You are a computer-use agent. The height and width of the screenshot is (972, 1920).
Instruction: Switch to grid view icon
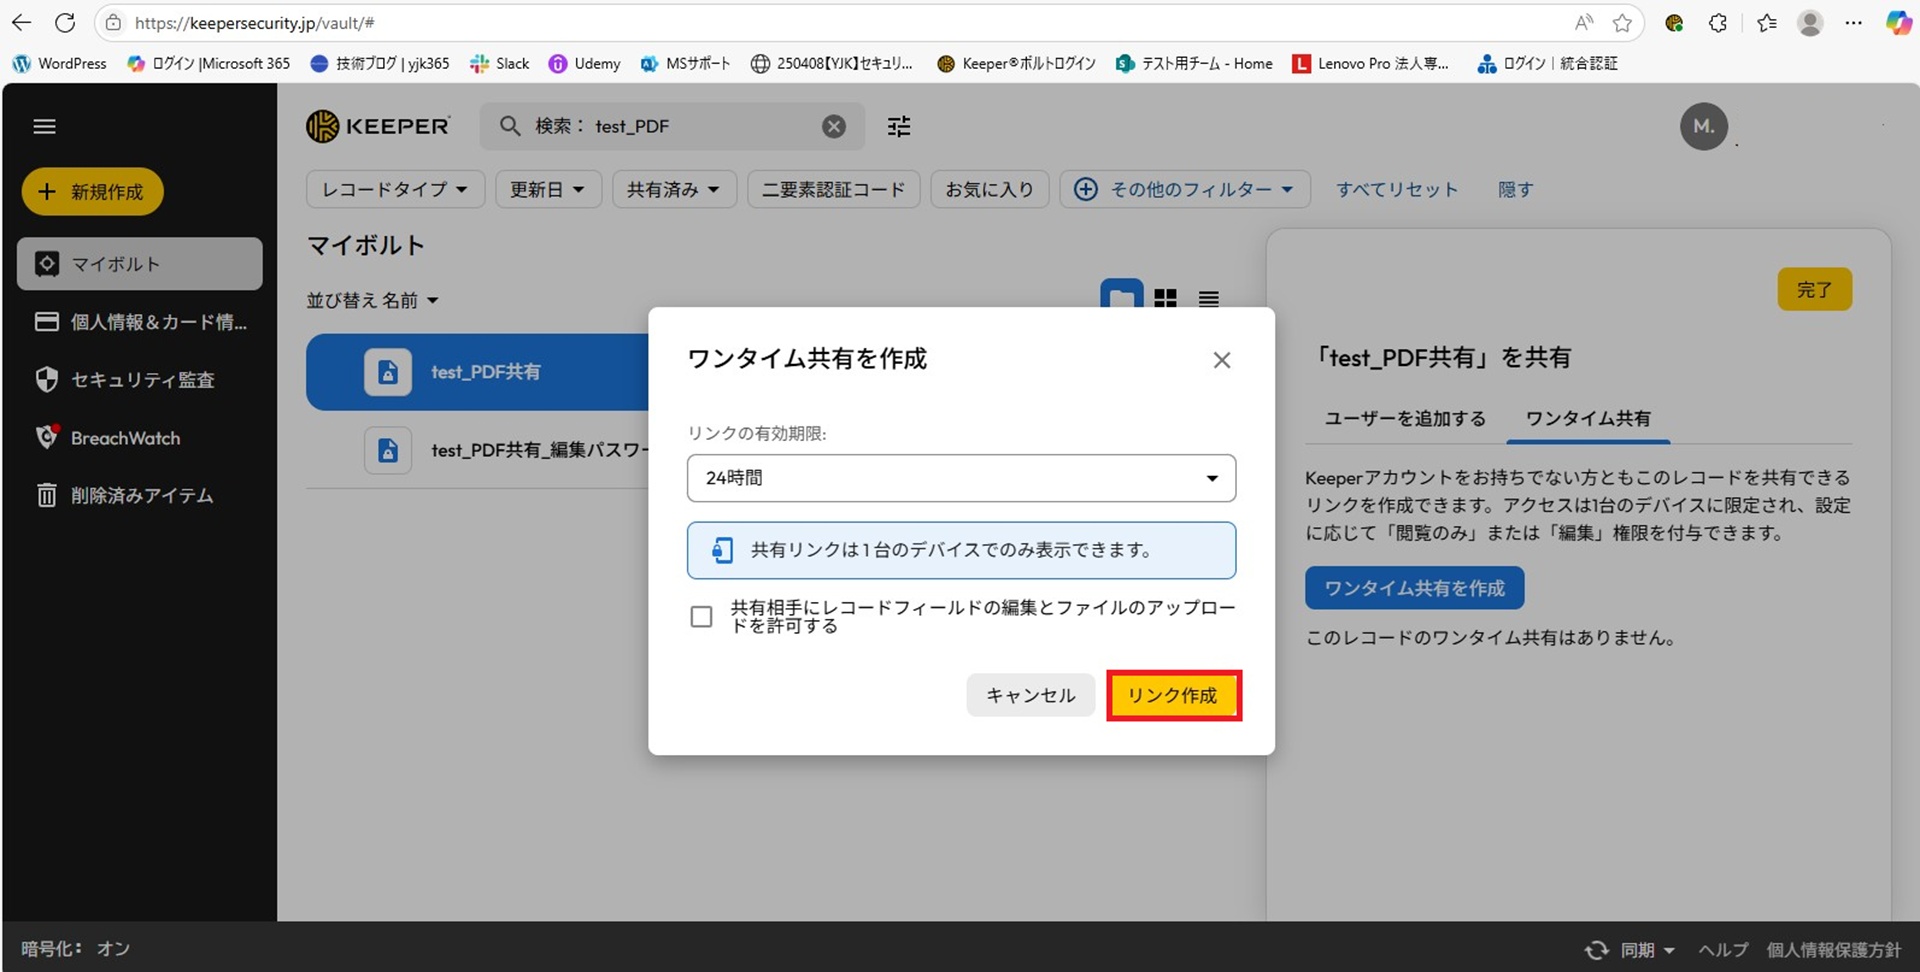tap(1165, 298)
